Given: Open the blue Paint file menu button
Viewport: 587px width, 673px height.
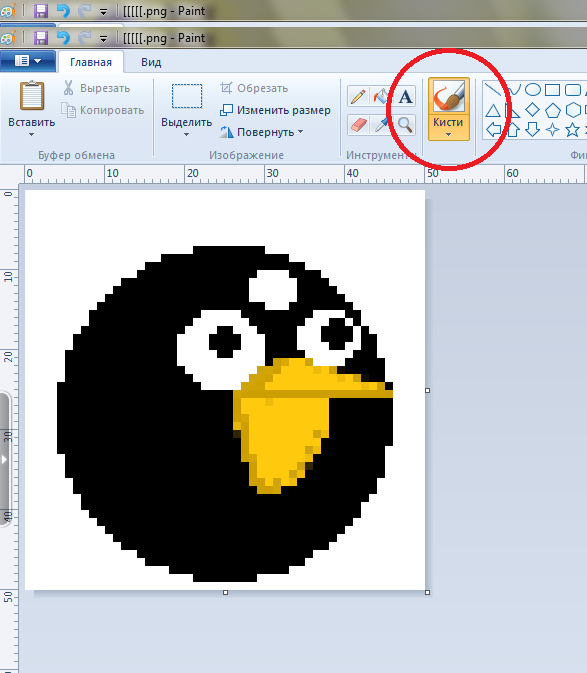Looking at the screenshot, I should tap(28, 61).
